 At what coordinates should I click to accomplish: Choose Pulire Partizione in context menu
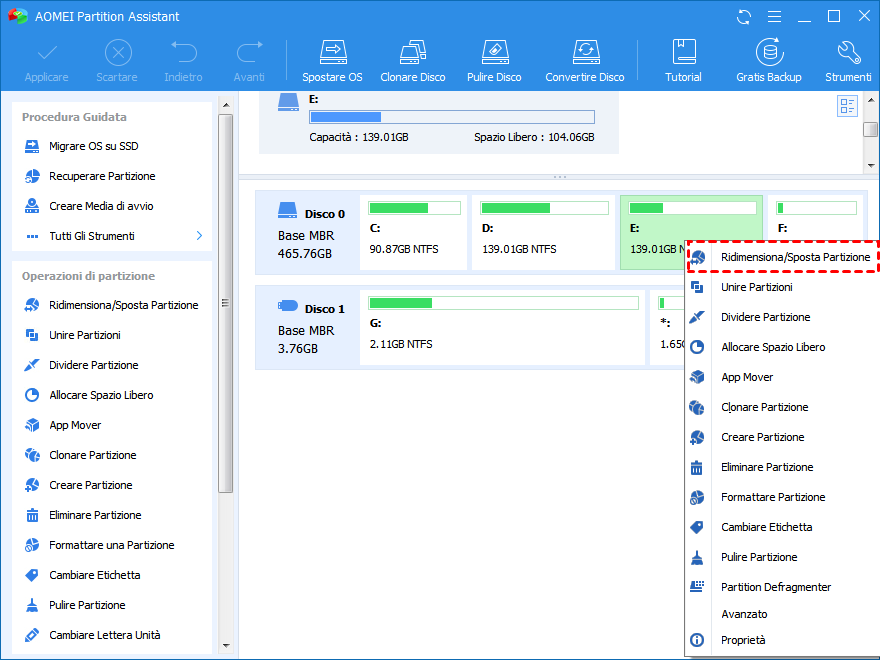tap(782, 557)
